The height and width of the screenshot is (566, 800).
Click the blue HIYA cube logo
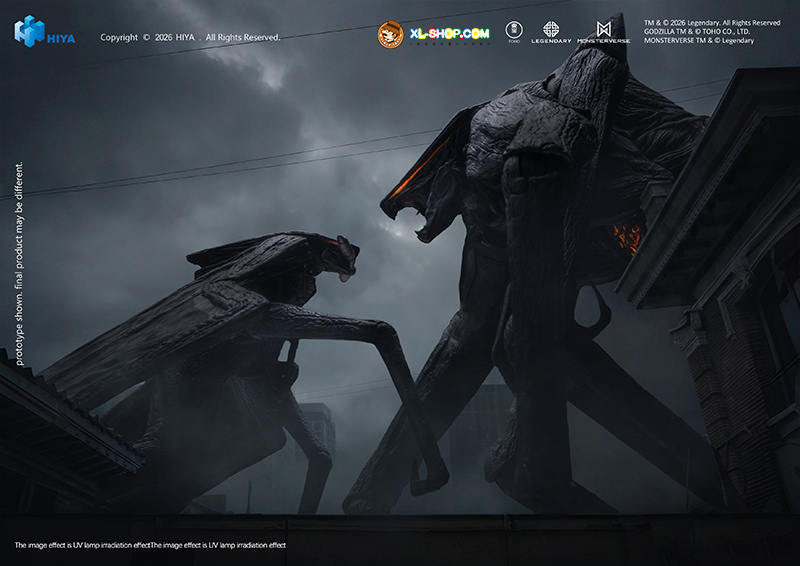pyautogui.click(x=30, y=30)
